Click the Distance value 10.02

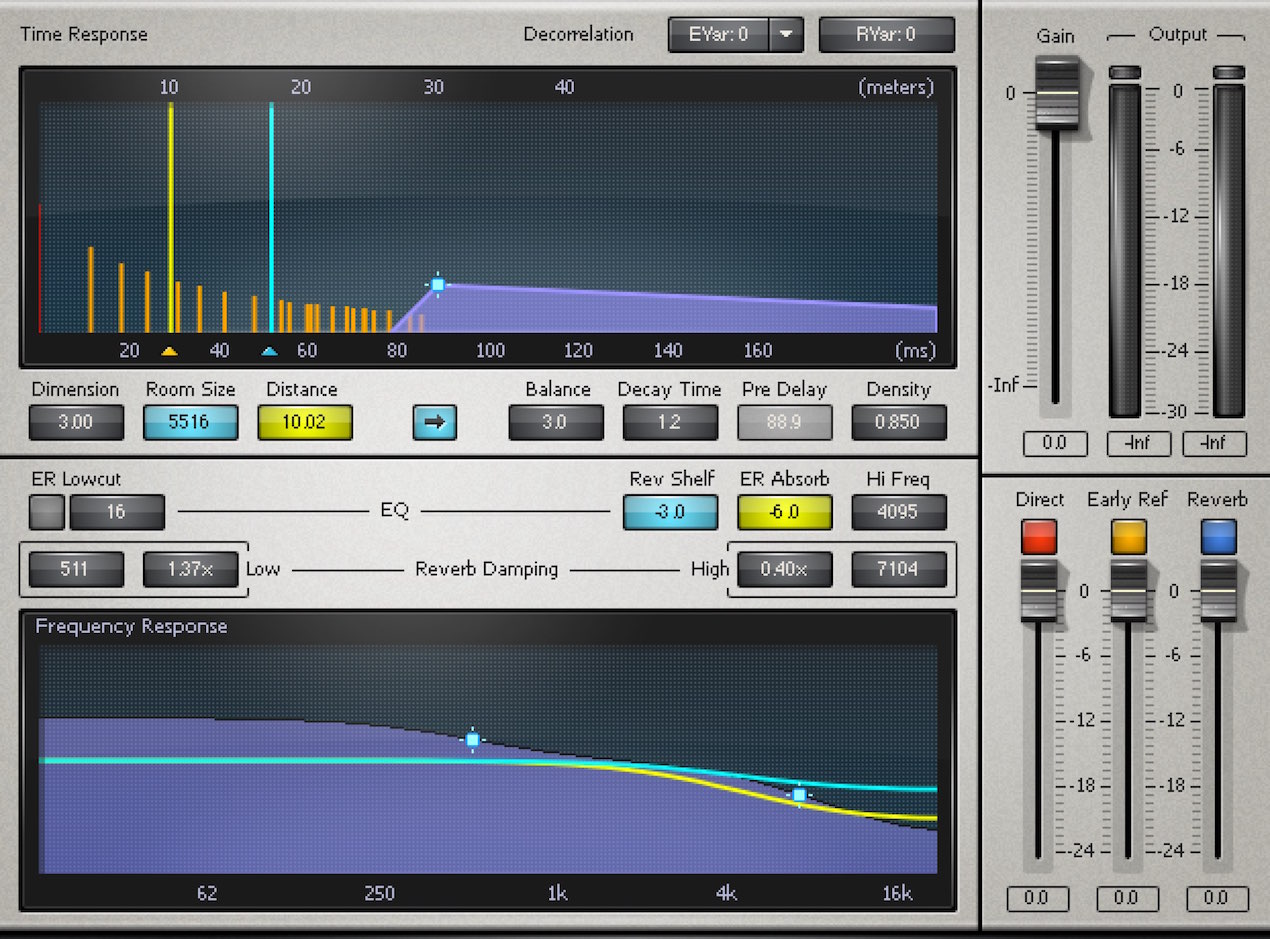tap(305, 422)
